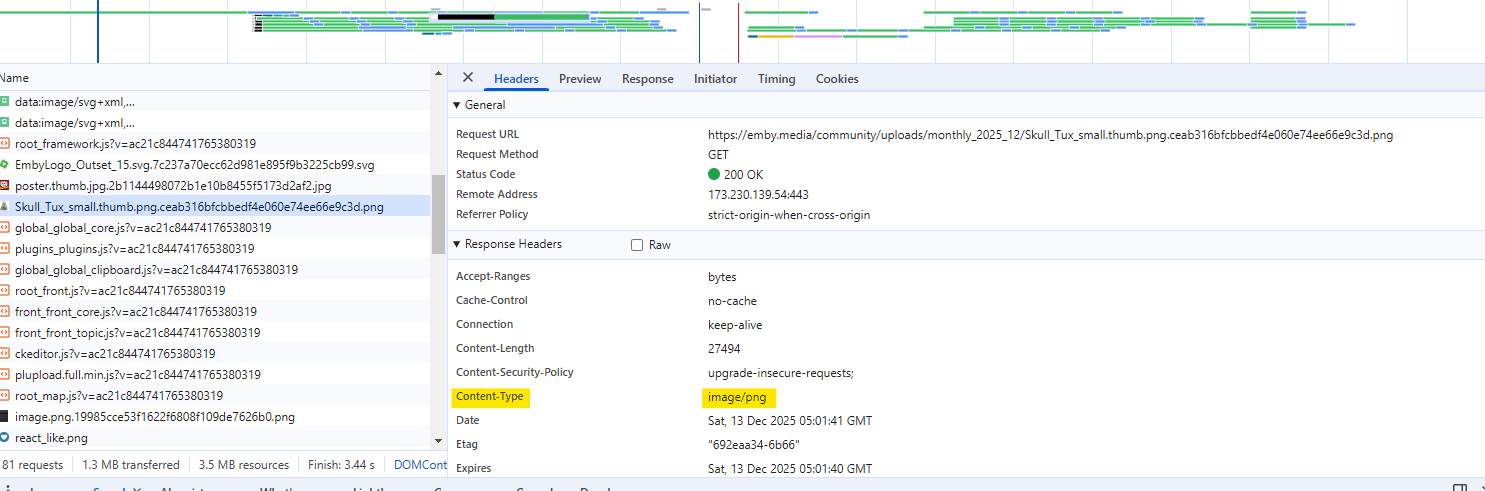Click the icon beside react_like.png
The width and height of the screenshot is (1485, 491).
point(5,438)
